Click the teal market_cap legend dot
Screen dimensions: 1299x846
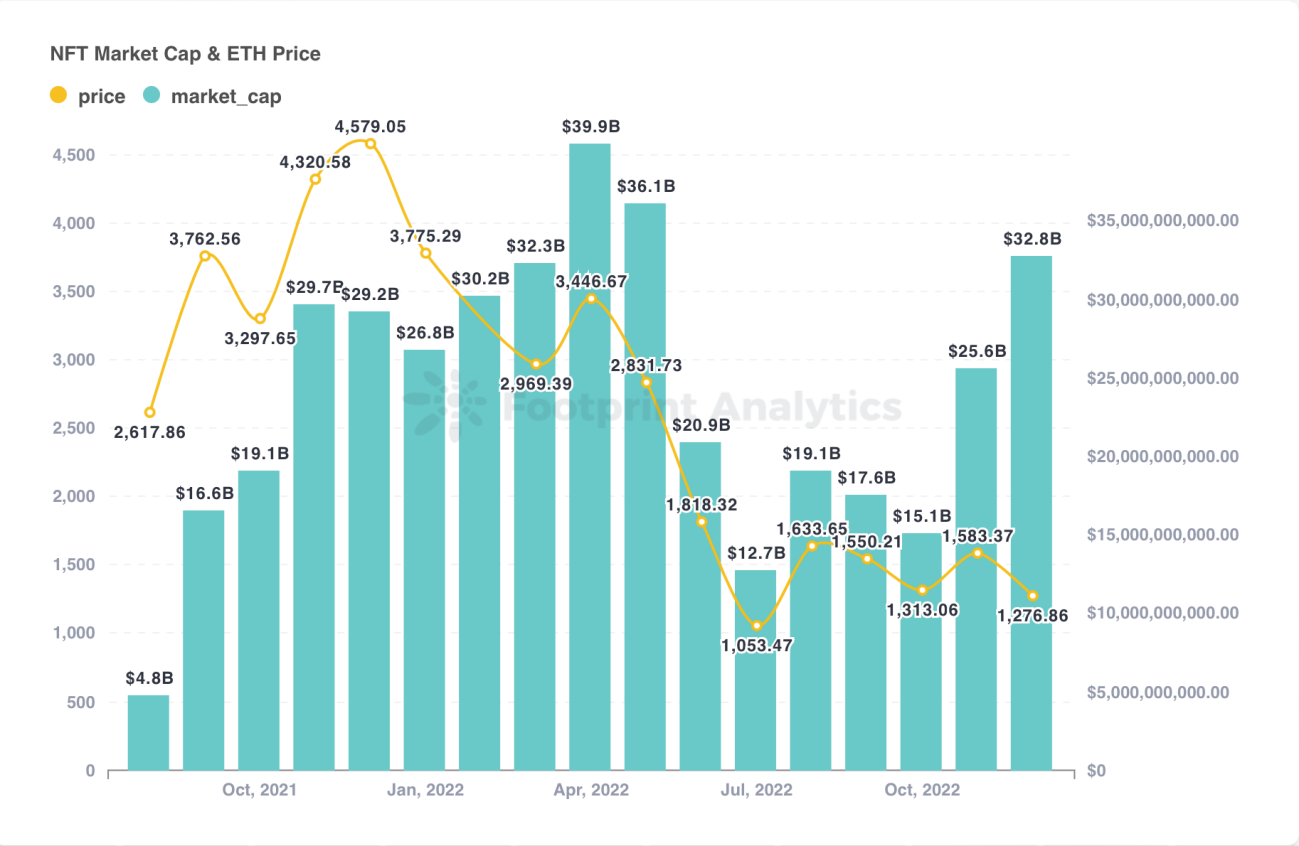click(151, 96)
